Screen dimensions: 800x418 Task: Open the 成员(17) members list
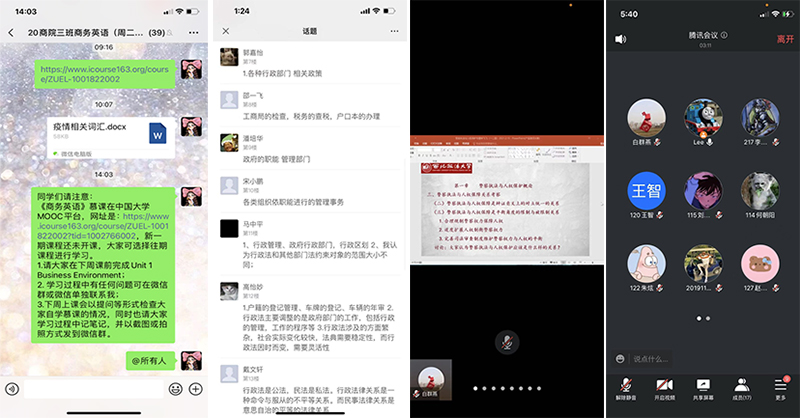(741, 388)
